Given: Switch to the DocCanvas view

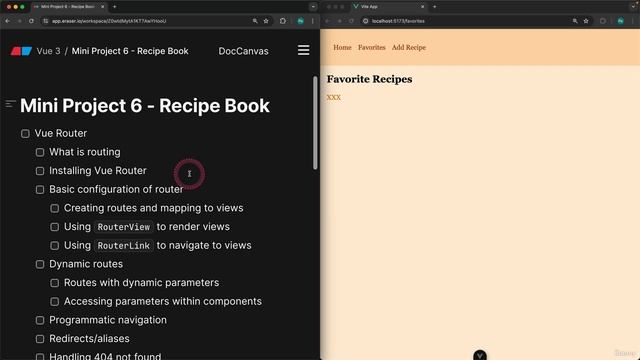Looking at the screenshot, I should (243, 51).
